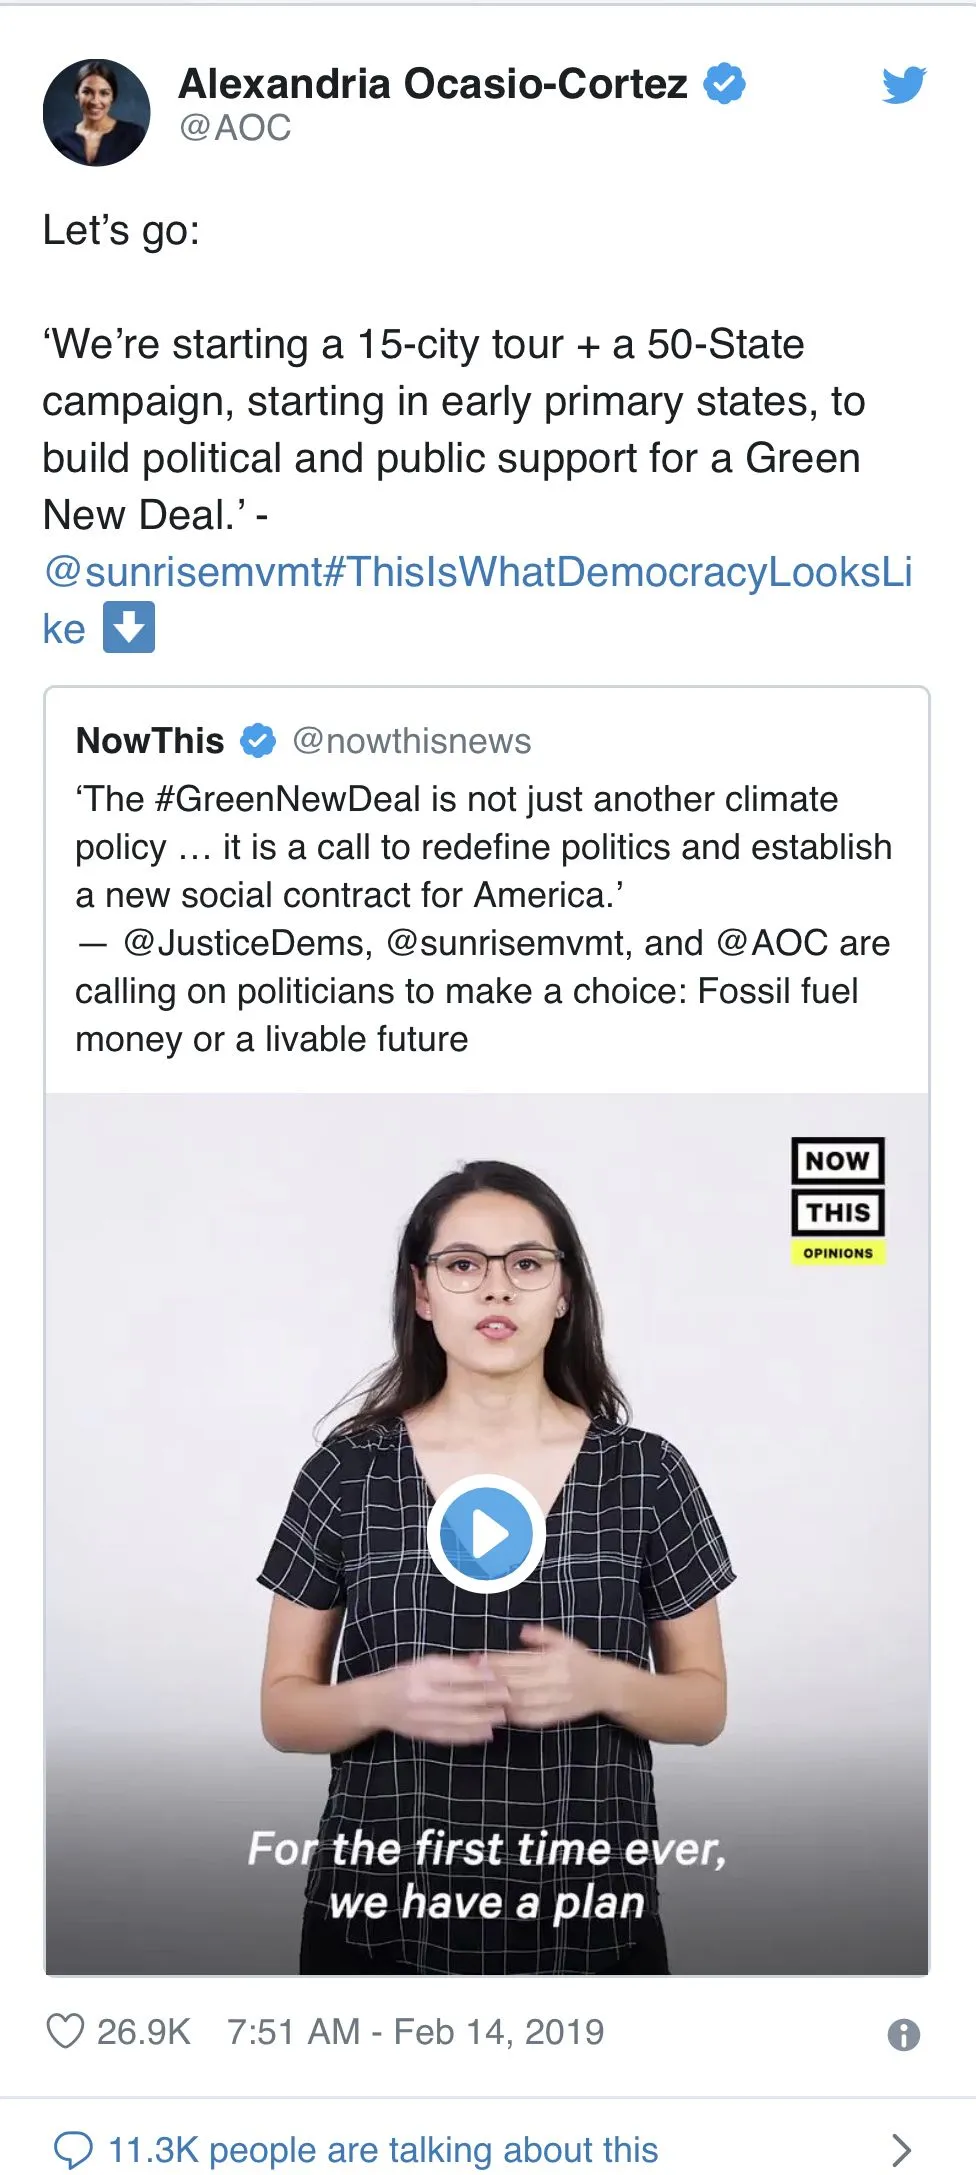Screen dimensions: 976x2175
Task: Open the AOC profile avatar
Action: (96, 112)
